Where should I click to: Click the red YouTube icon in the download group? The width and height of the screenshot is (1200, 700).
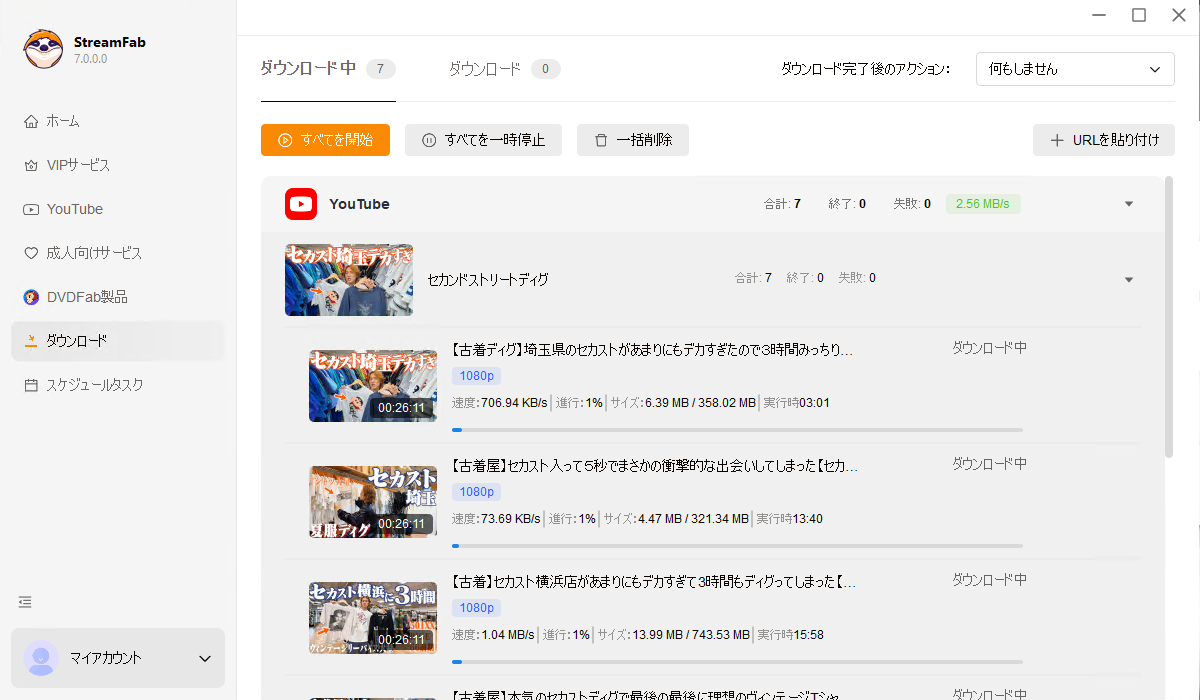[x=301, y=204]
